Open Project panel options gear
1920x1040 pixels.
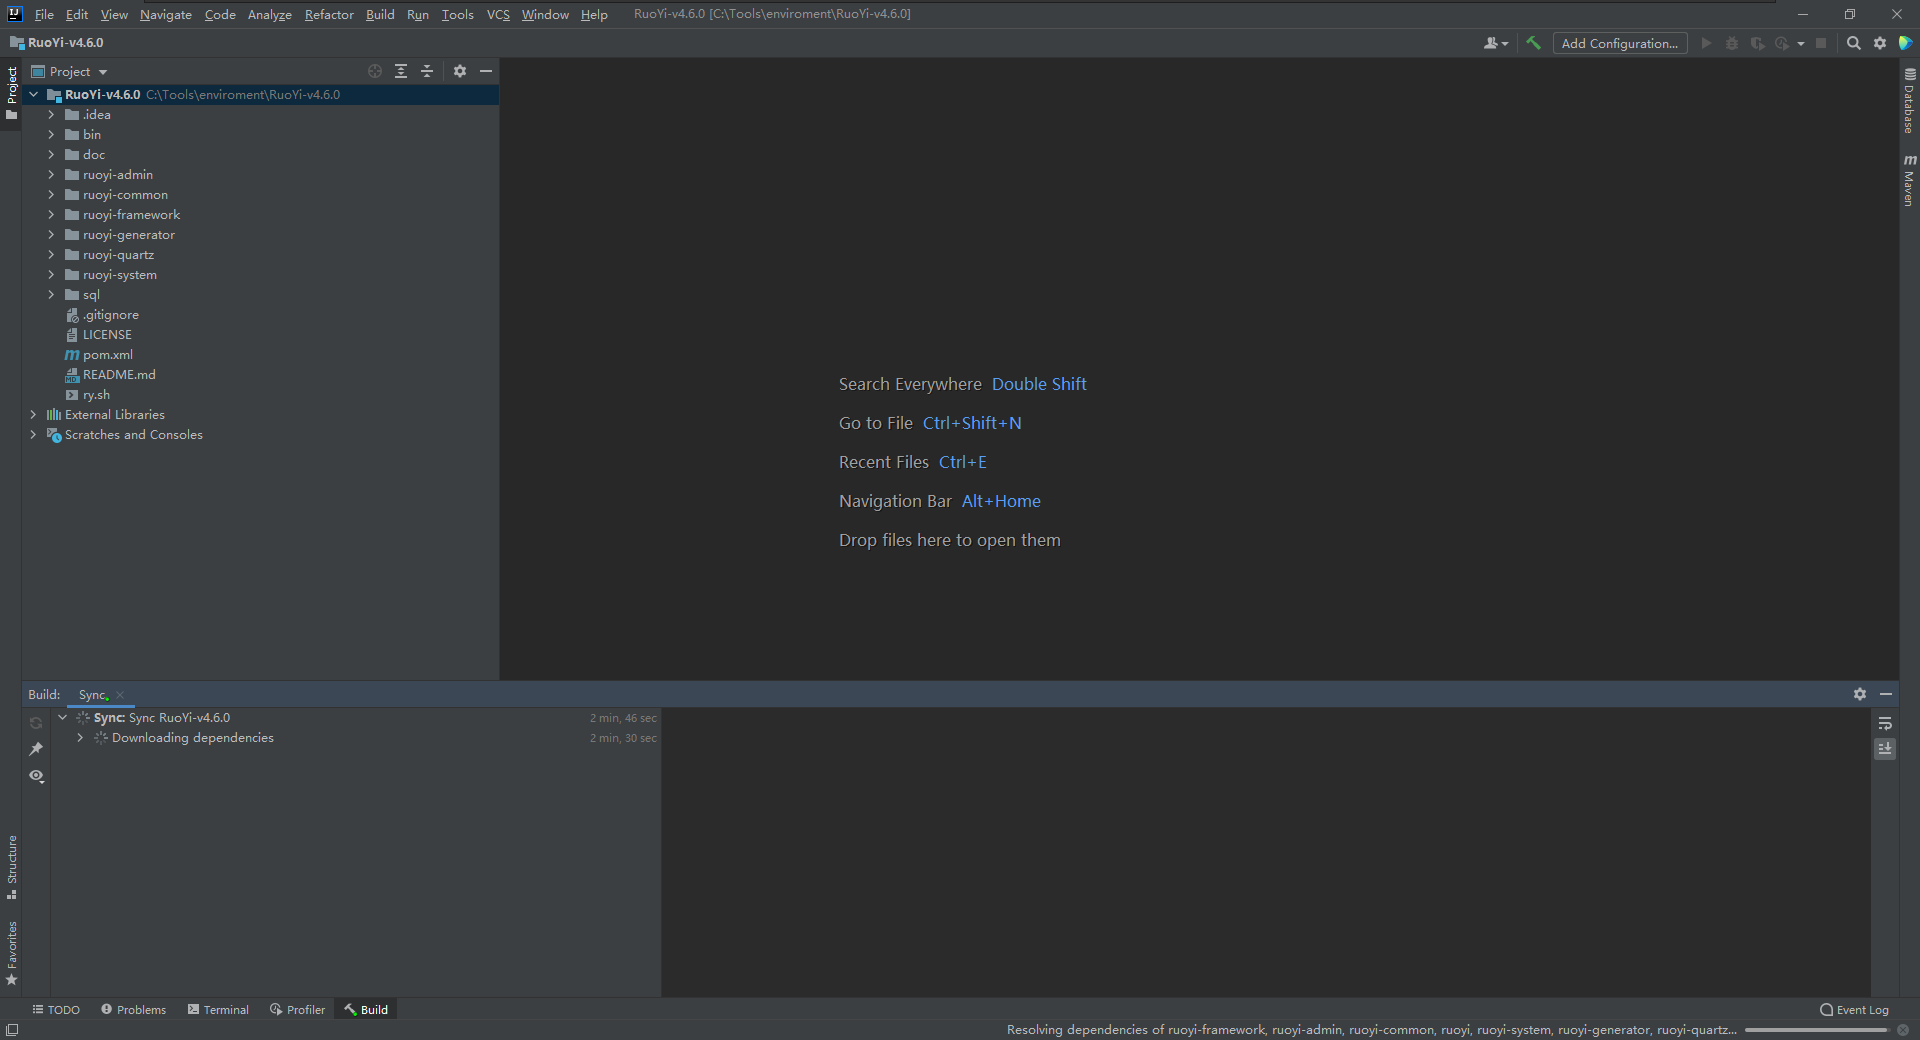(x=460, y=71)
